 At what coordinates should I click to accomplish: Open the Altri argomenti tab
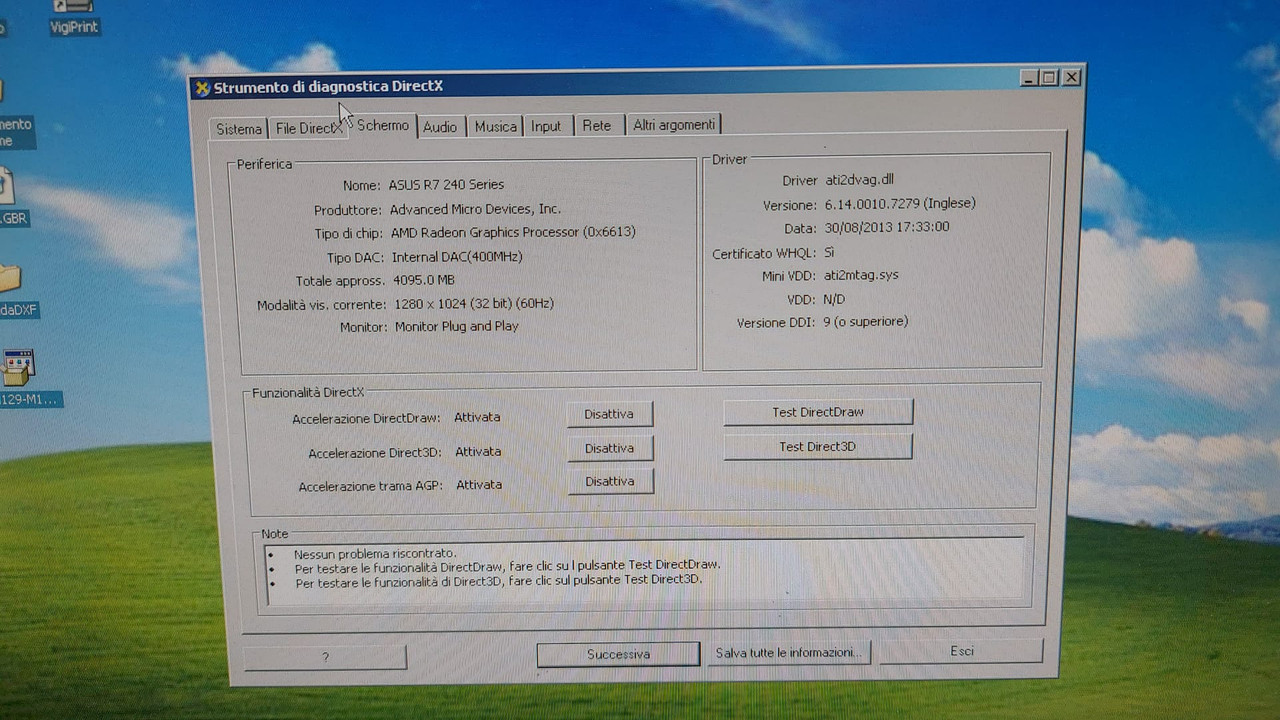pyautogui.click(x=674, y=125)
